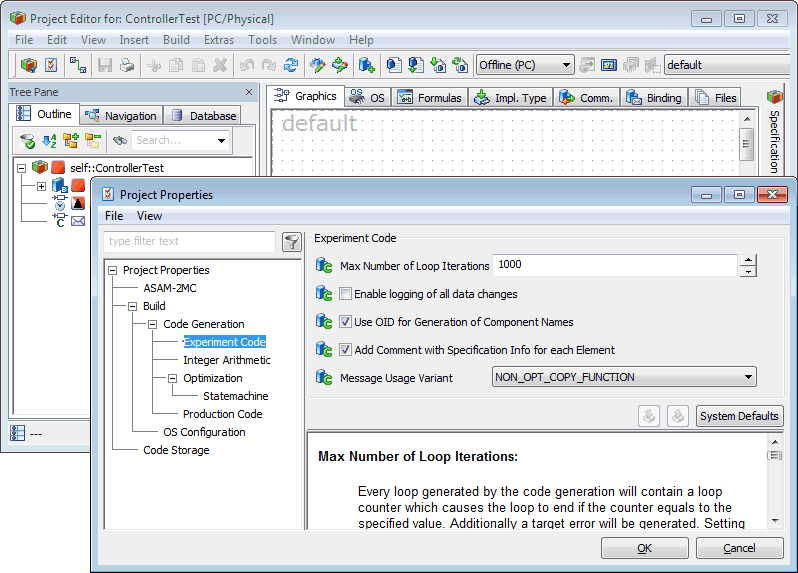Image resolution: width=798 pixels, height=573 pixels.
Task: Click the Outline icon in the status bar
Action: click(x=17, y=433)
